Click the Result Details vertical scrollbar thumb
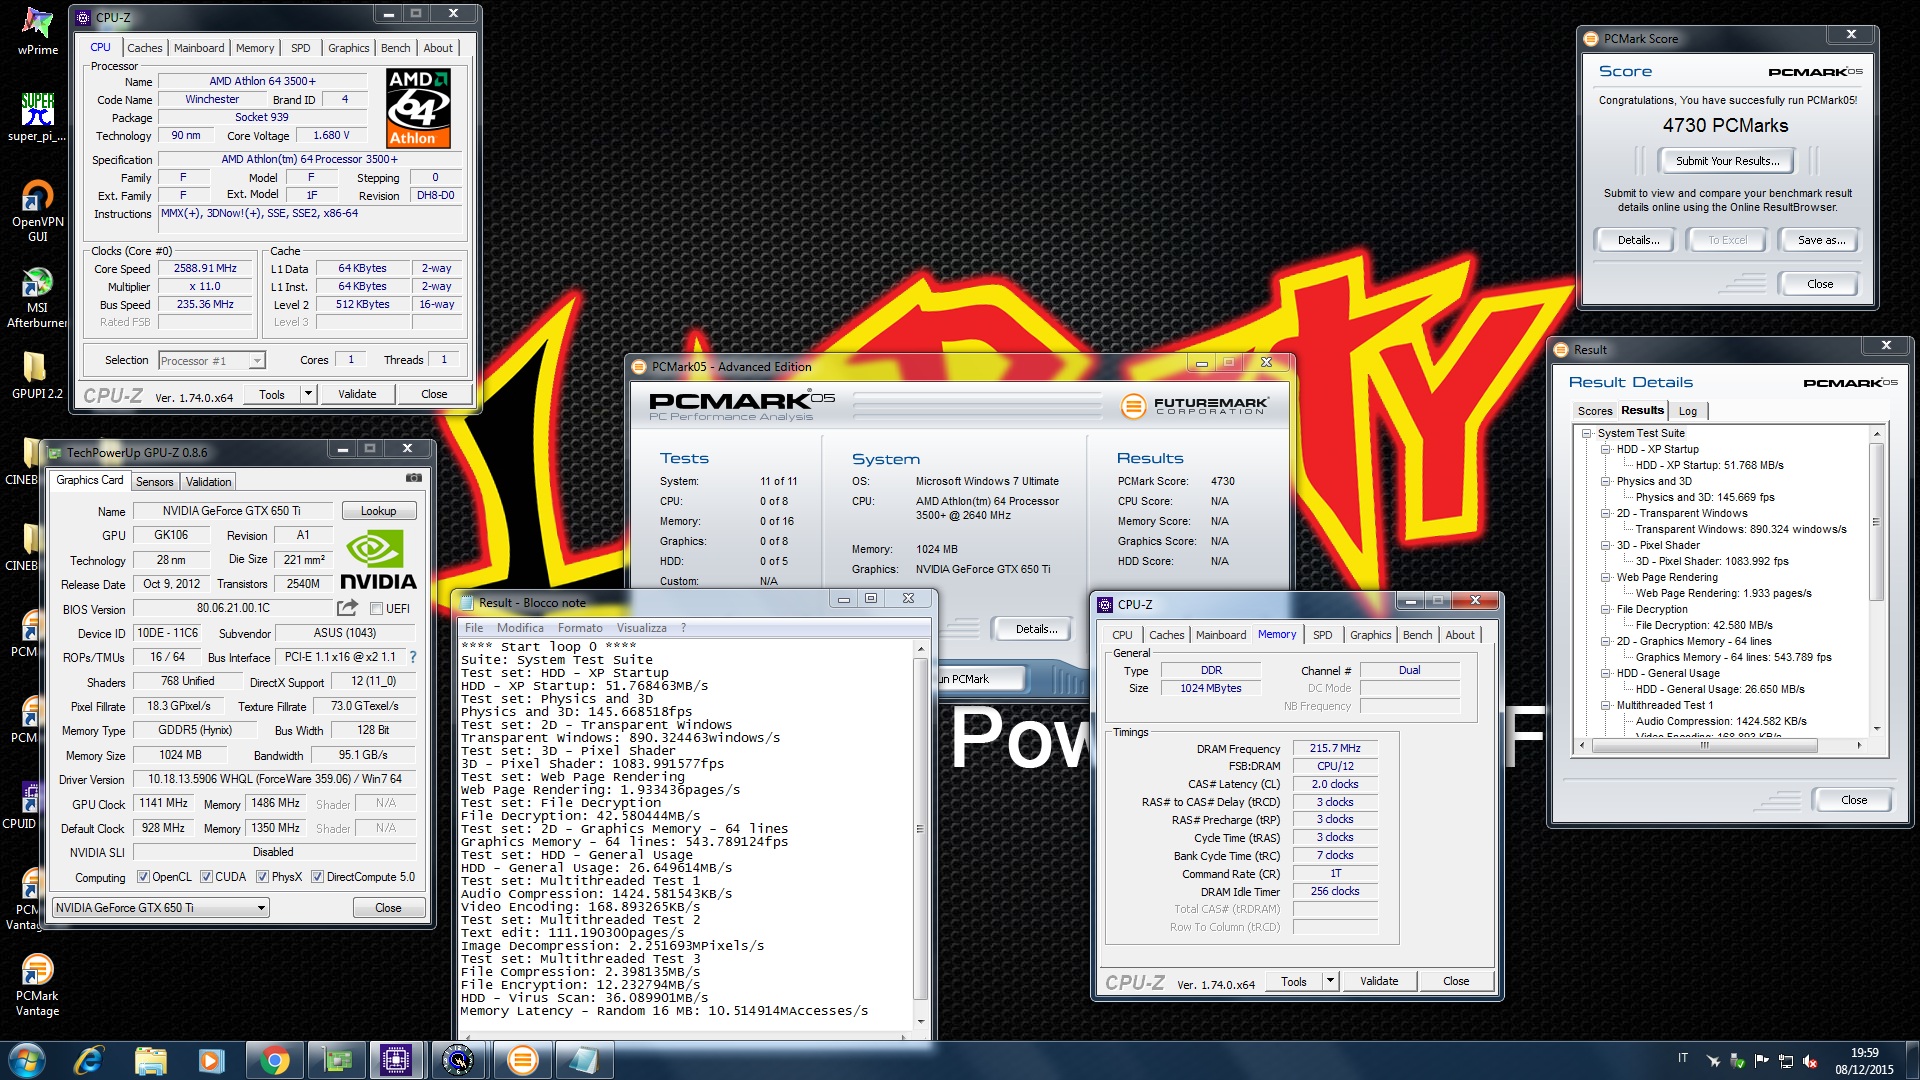This screenshot has height=1080, width=1920. pyautogui.click(x=1876, y=522)
